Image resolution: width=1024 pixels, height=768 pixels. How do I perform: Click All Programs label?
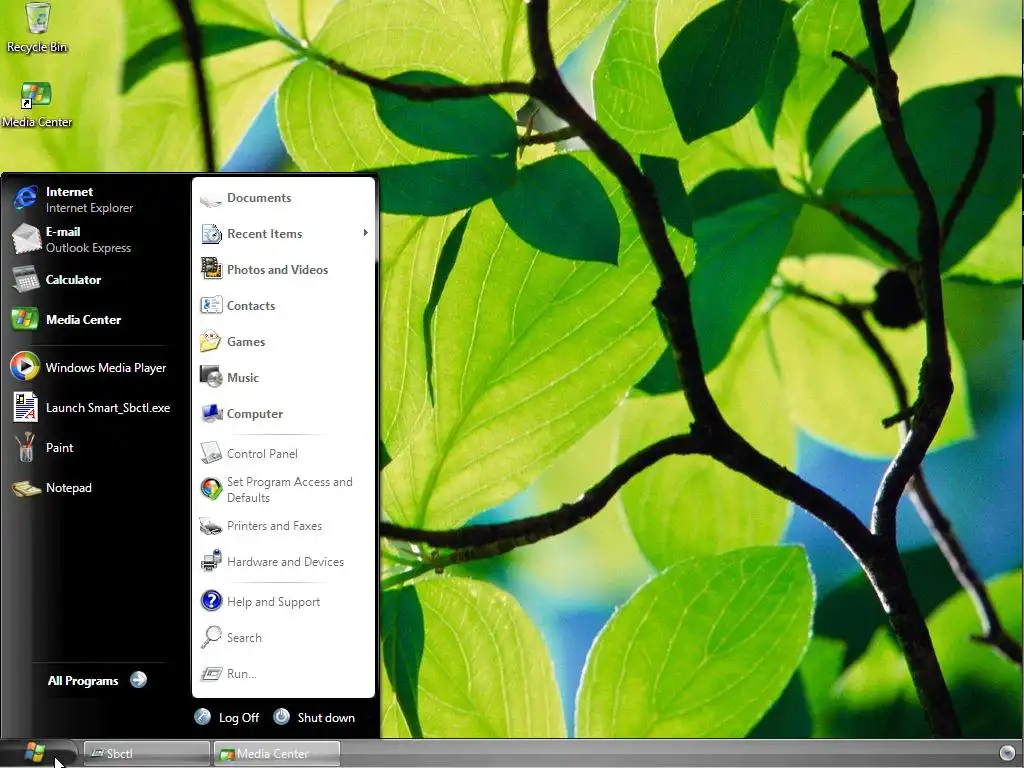tap(83, 680)
